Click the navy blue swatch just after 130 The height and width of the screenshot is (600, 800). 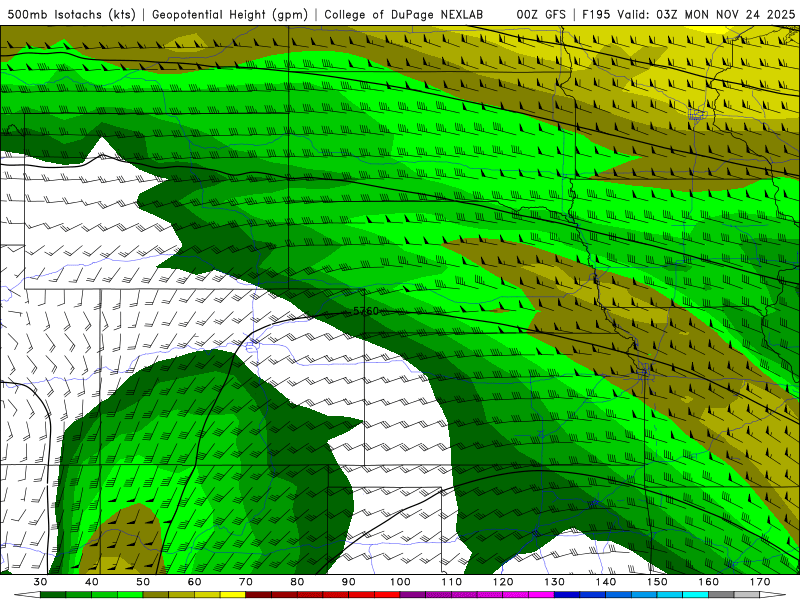pos(567,595)
